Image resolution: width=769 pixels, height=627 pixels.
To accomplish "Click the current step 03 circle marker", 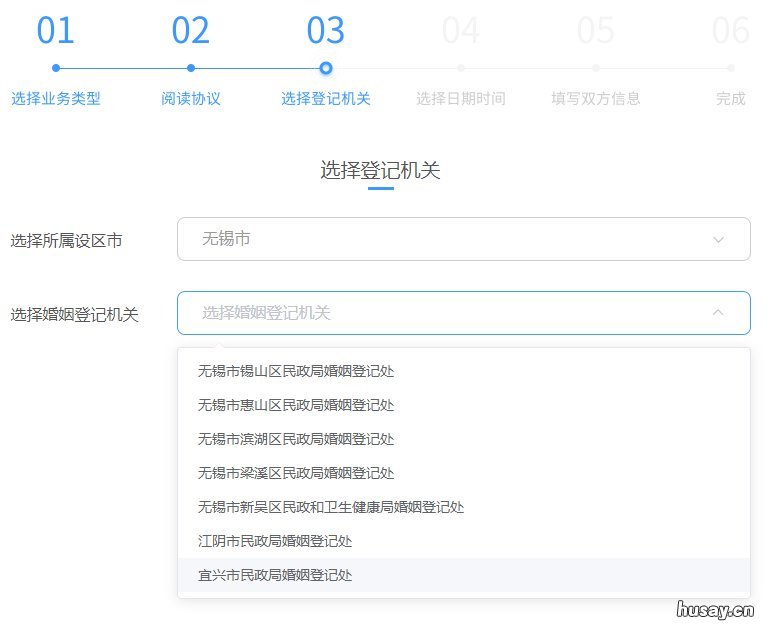I will click(326, 68).
